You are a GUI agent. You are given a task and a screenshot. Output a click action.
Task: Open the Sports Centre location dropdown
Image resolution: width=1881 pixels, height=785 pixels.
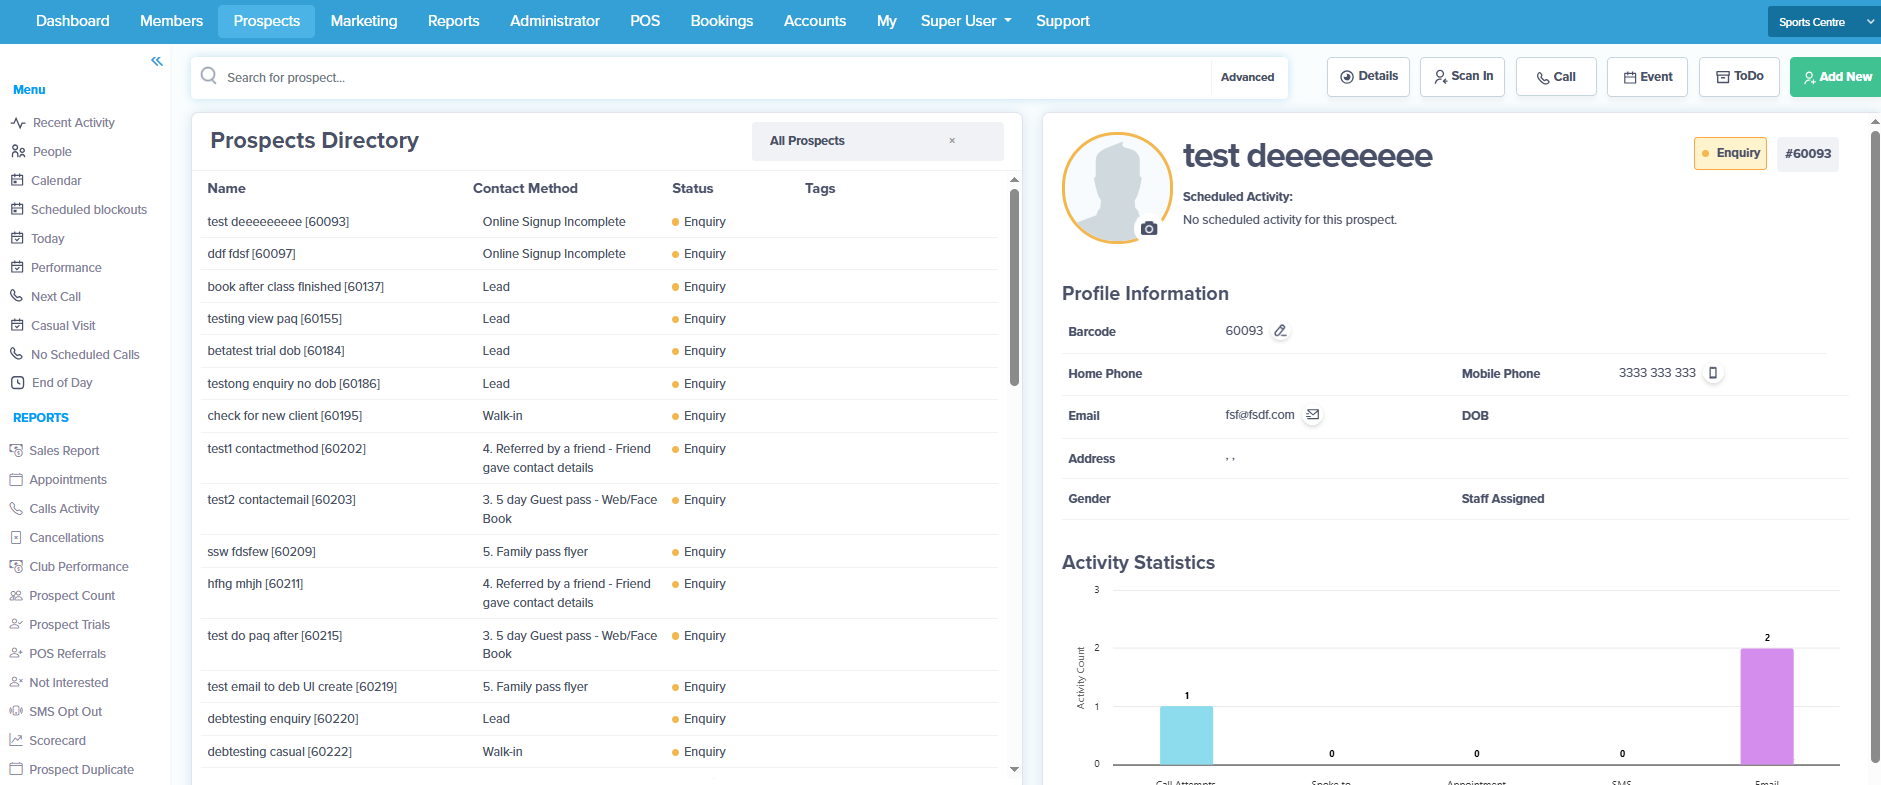1825,22
